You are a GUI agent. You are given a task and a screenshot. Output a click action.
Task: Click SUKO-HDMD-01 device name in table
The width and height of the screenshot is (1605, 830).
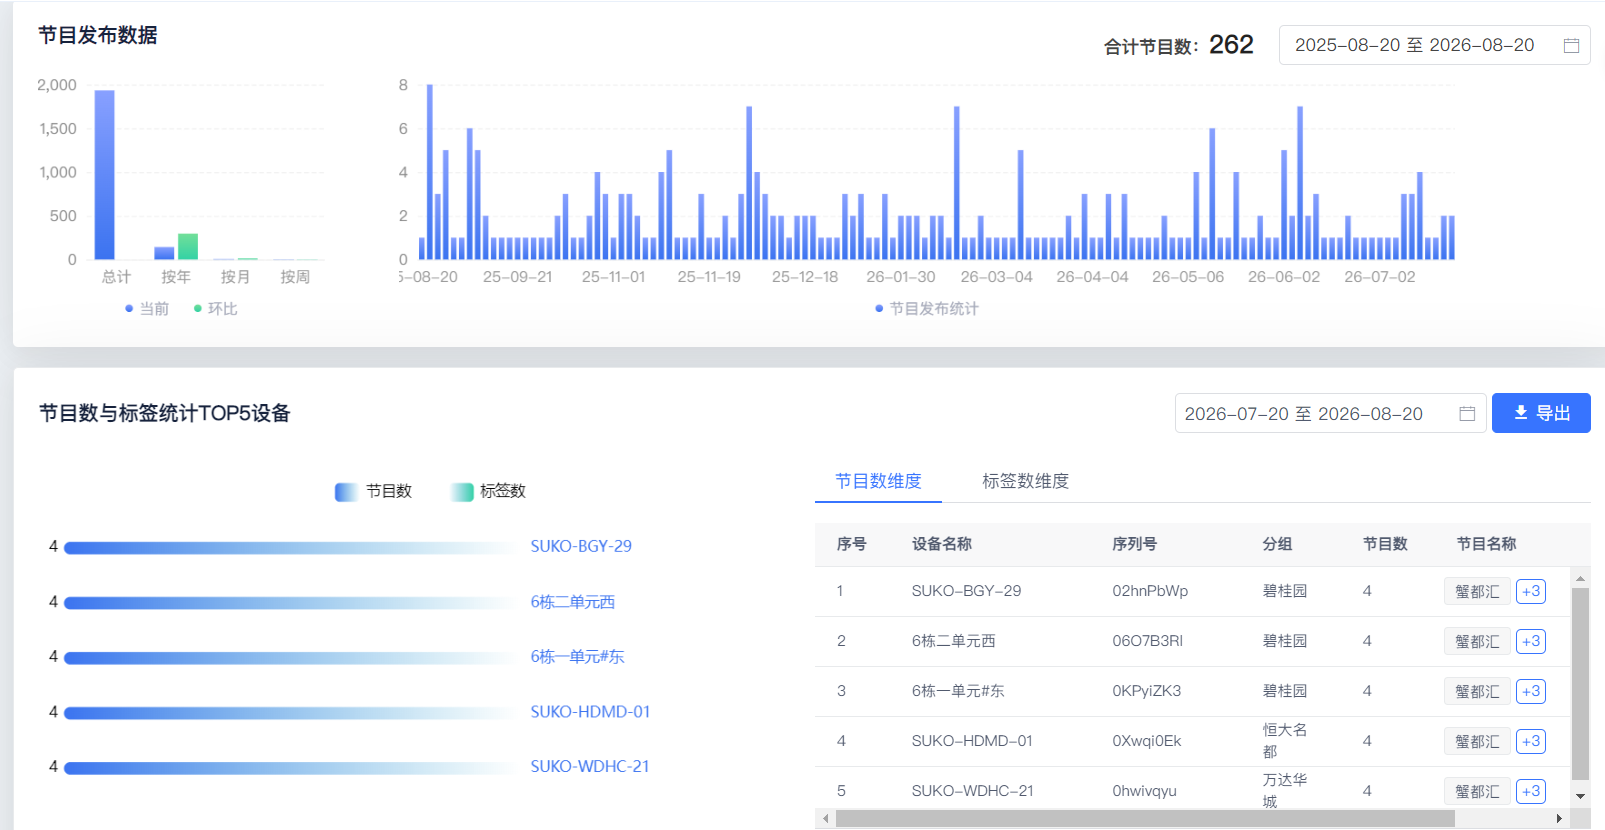click(972, 741)
